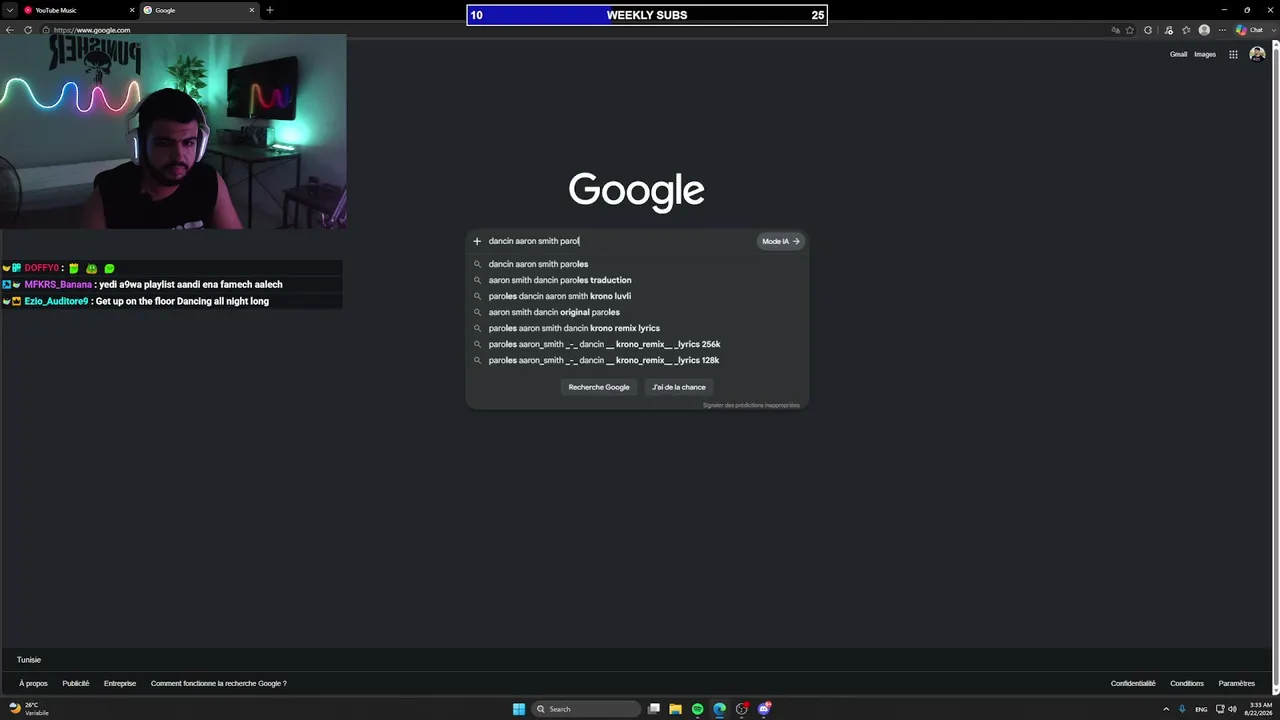Click the address bar showing google.com

coord(580,30)
